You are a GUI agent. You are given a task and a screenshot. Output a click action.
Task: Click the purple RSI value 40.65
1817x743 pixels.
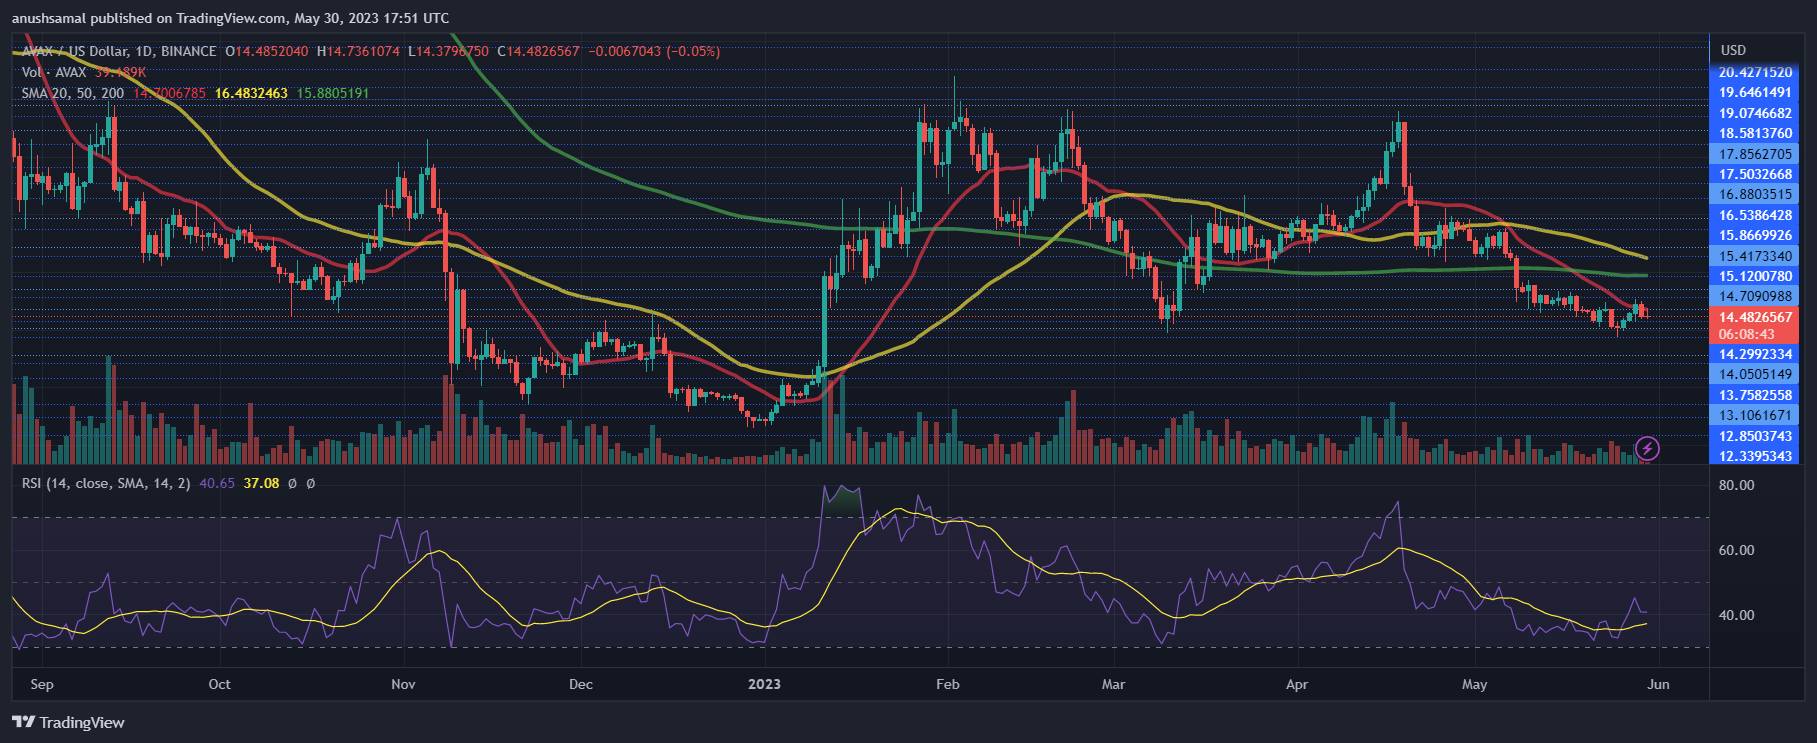coord(217,483)
